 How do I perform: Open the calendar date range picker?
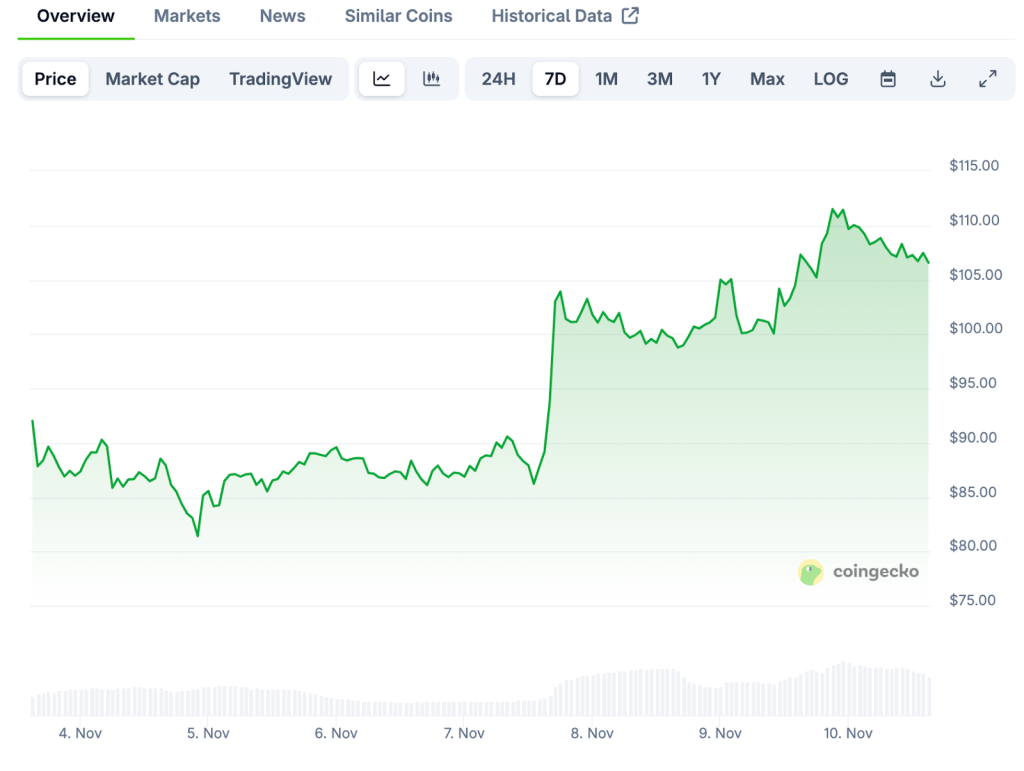point(888,79)
